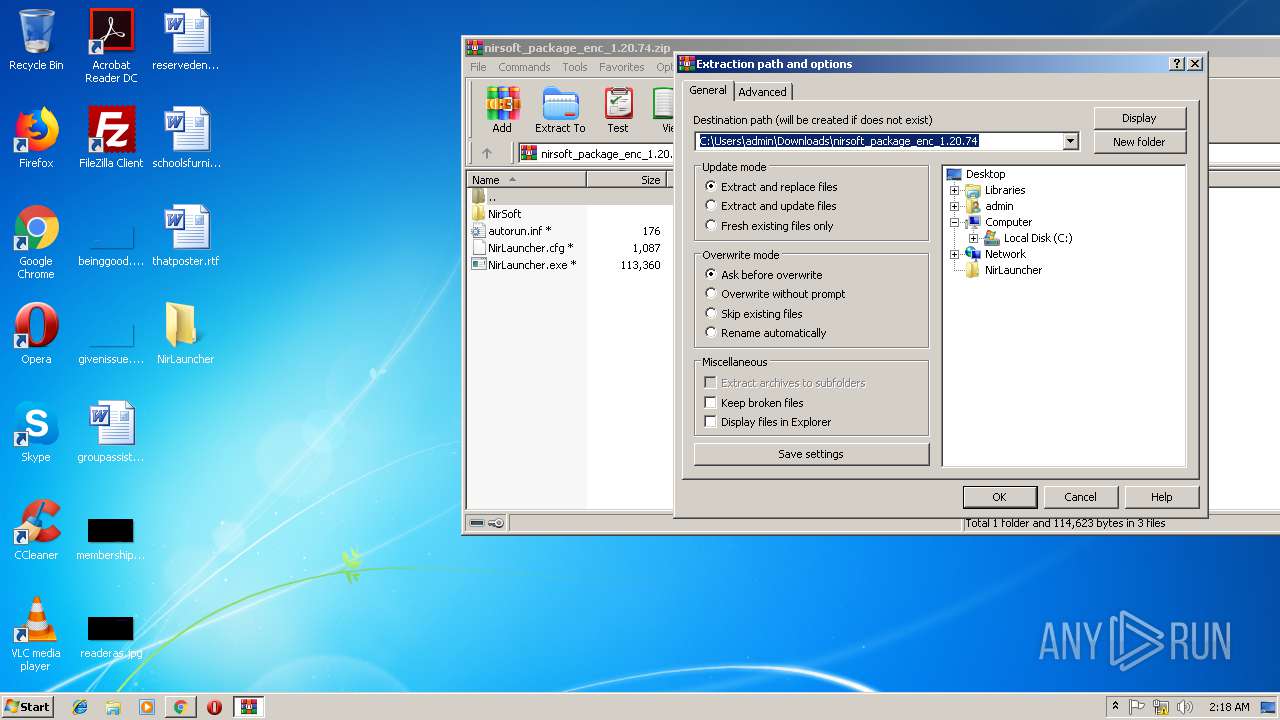1280x720 pixels.
Task: Click the Chrome icon in the taskbar
Action: [x=180, y=707]
